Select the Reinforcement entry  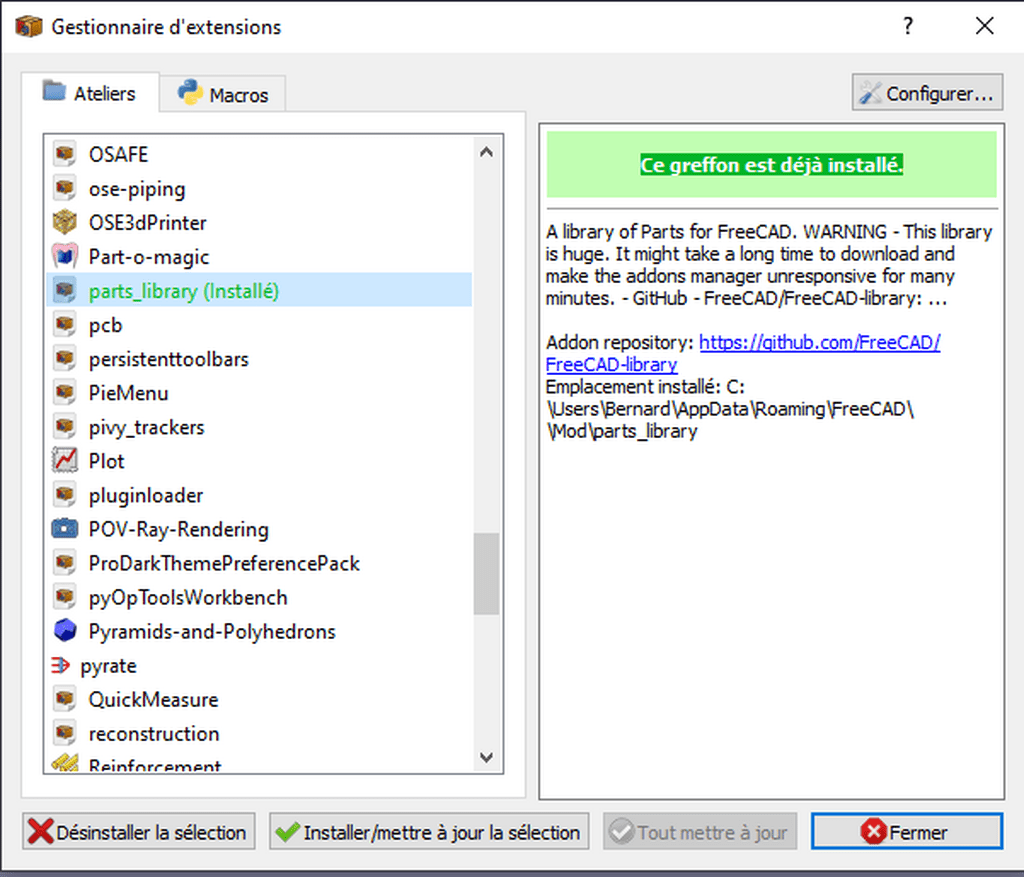(x=259, y=762)
